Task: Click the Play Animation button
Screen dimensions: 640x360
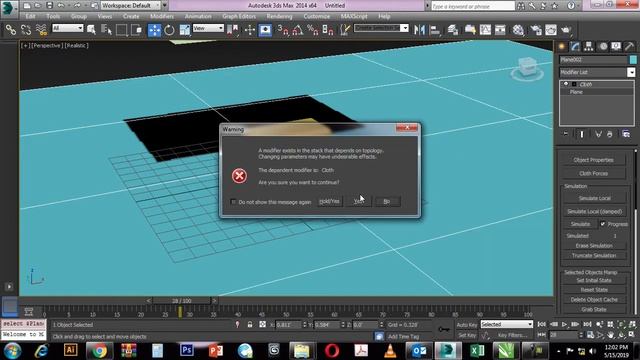Action: [x=564, y=324]
